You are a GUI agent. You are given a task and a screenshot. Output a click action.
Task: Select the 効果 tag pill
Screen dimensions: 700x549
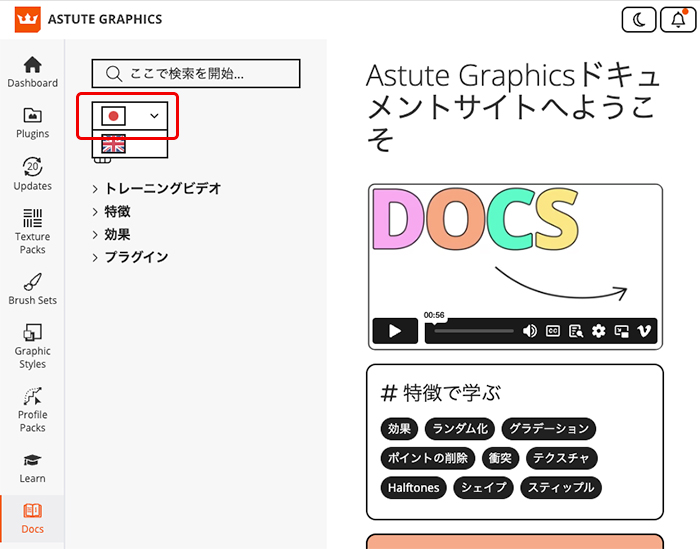tap(399, 429)
